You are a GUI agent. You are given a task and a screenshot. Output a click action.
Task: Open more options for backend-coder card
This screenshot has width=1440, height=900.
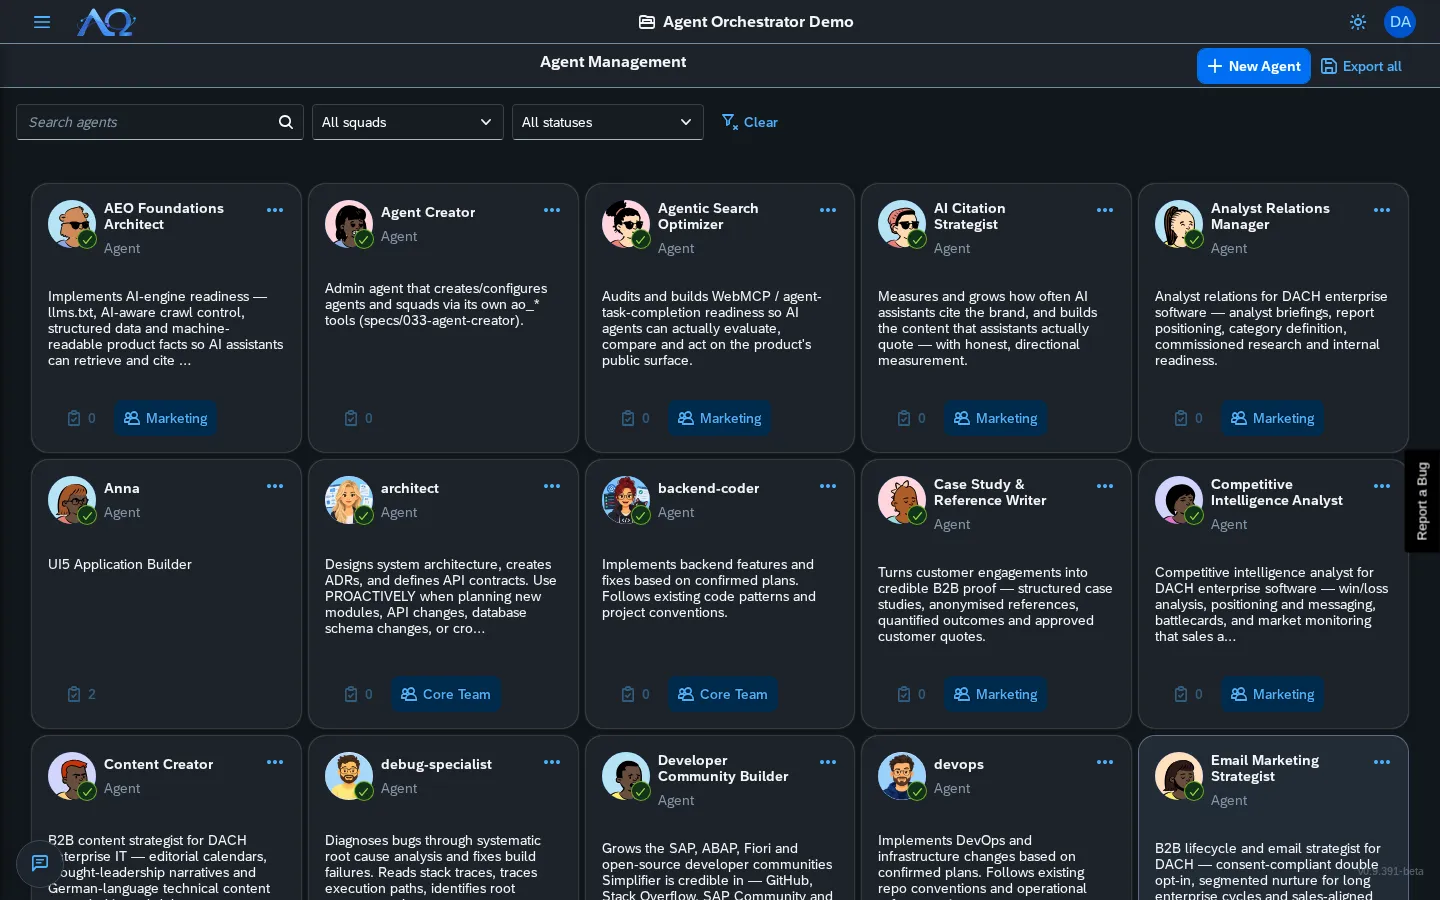(x=828, y=486)
